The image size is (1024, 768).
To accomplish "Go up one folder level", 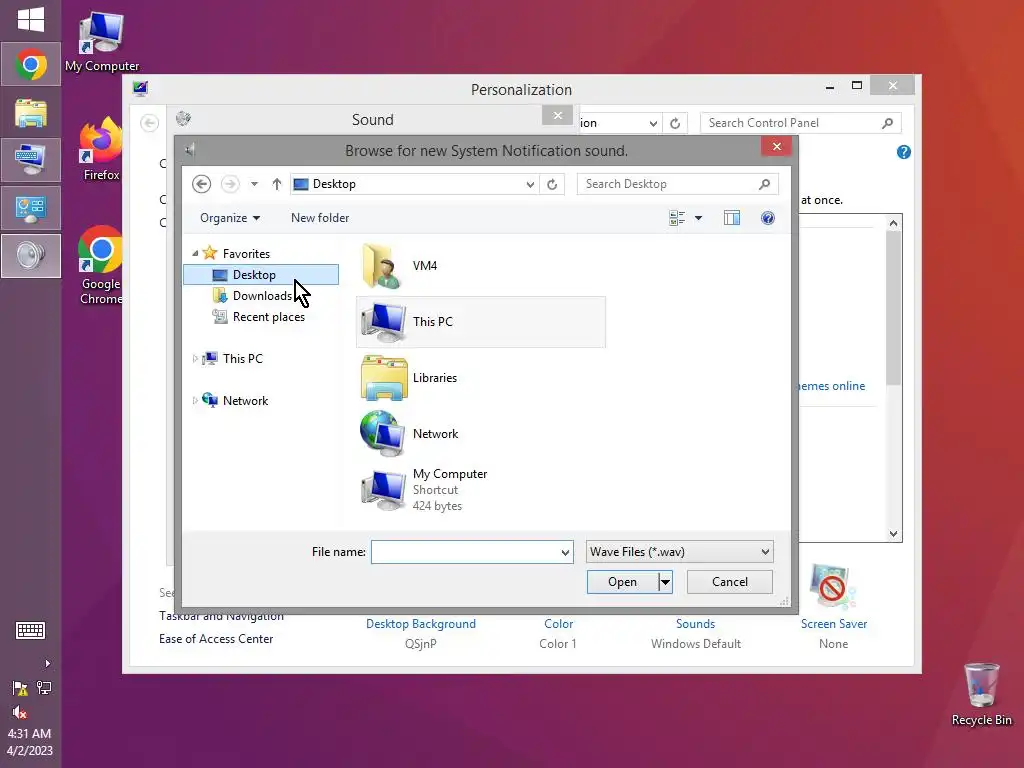I will click(276, 184).
